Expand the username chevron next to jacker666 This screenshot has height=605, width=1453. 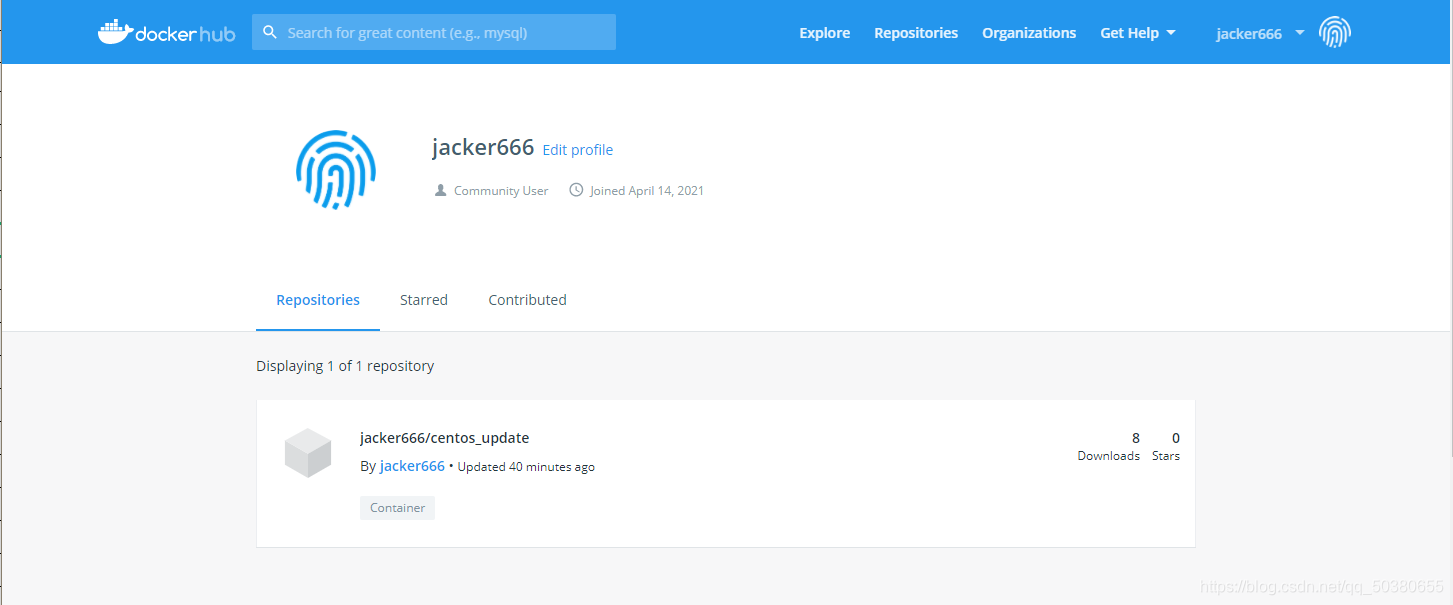coord(1299,33)
